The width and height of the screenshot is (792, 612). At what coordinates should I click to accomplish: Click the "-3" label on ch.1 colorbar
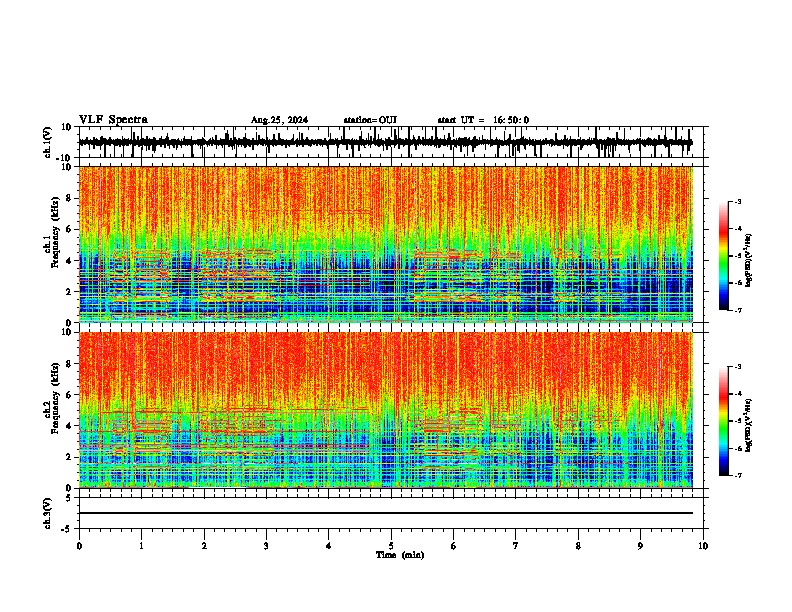(x=738, y=202)
